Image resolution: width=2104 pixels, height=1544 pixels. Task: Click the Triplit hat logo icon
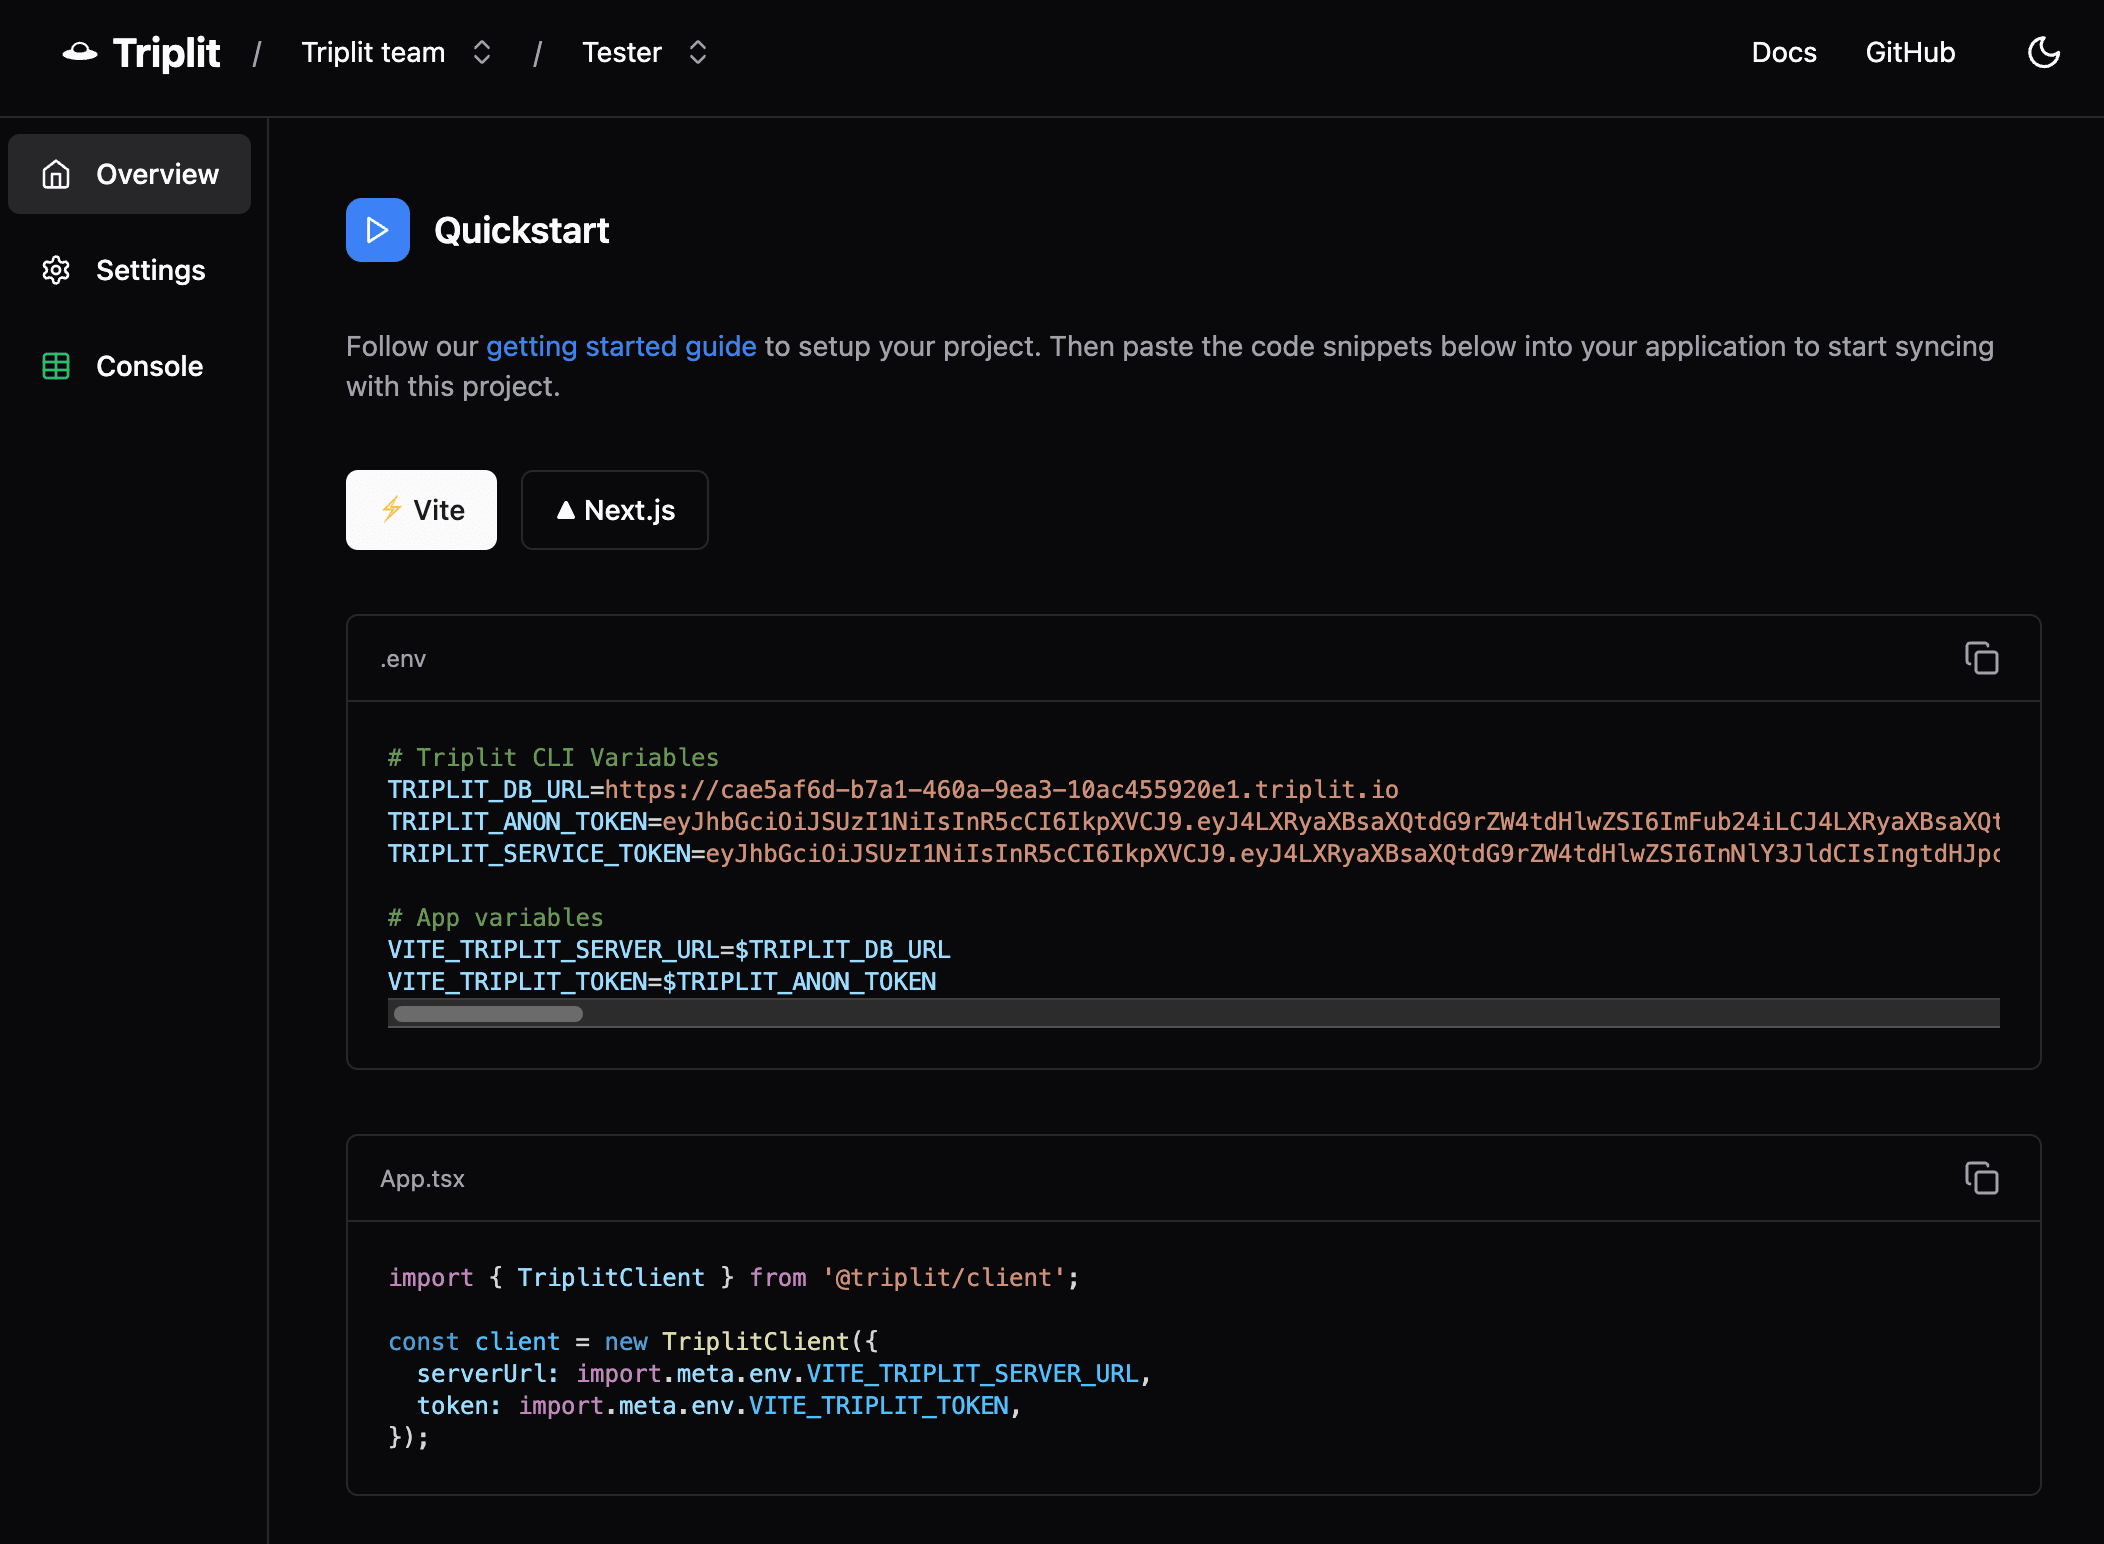(x=80, y=52)
